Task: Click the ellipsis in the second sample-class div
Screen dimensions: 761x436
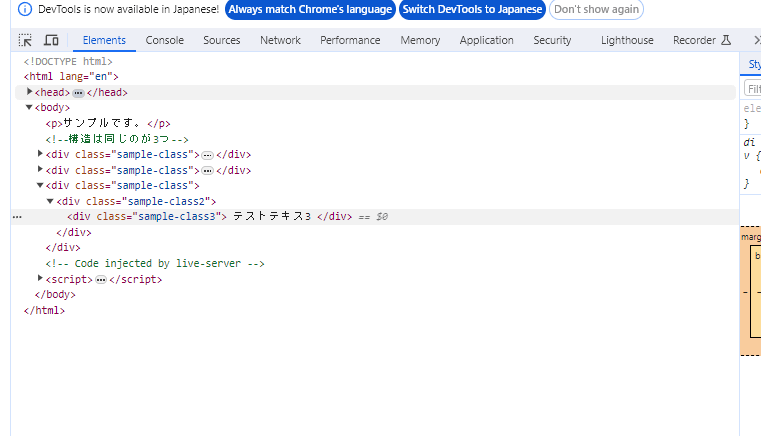Action: click(207, 171)
